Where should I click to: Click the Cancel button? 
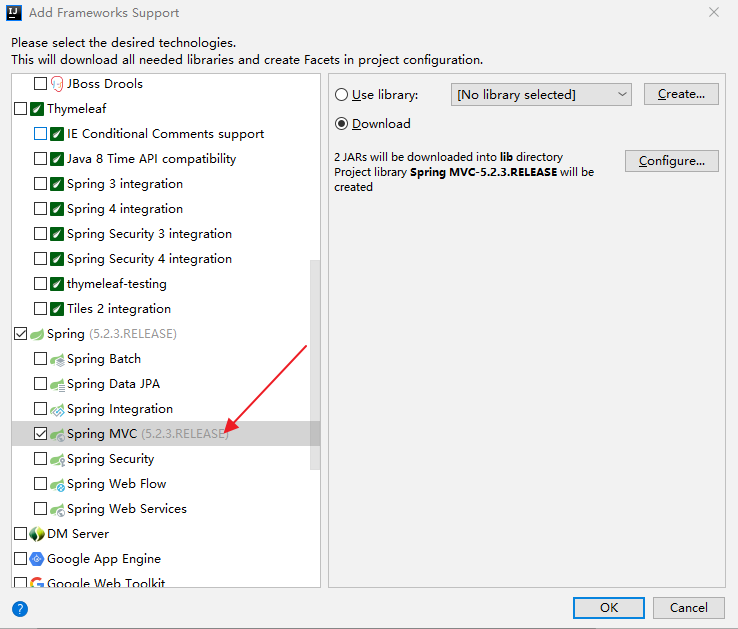click(689, 608)
